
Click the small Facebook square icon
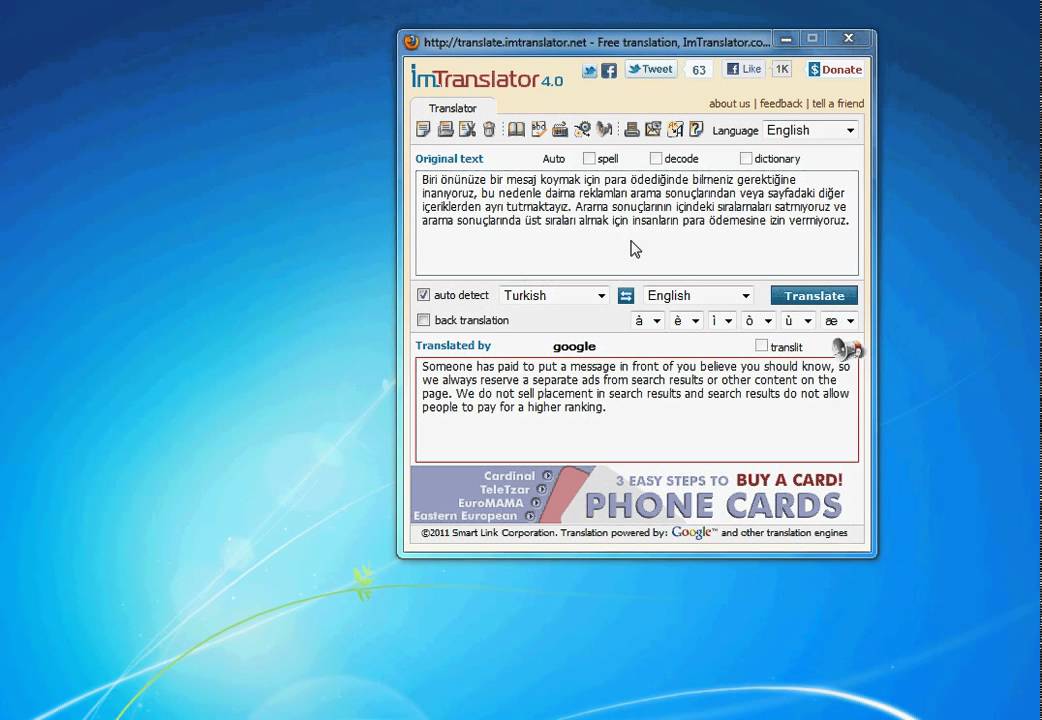pyautogui.click(x=609, y=70)
